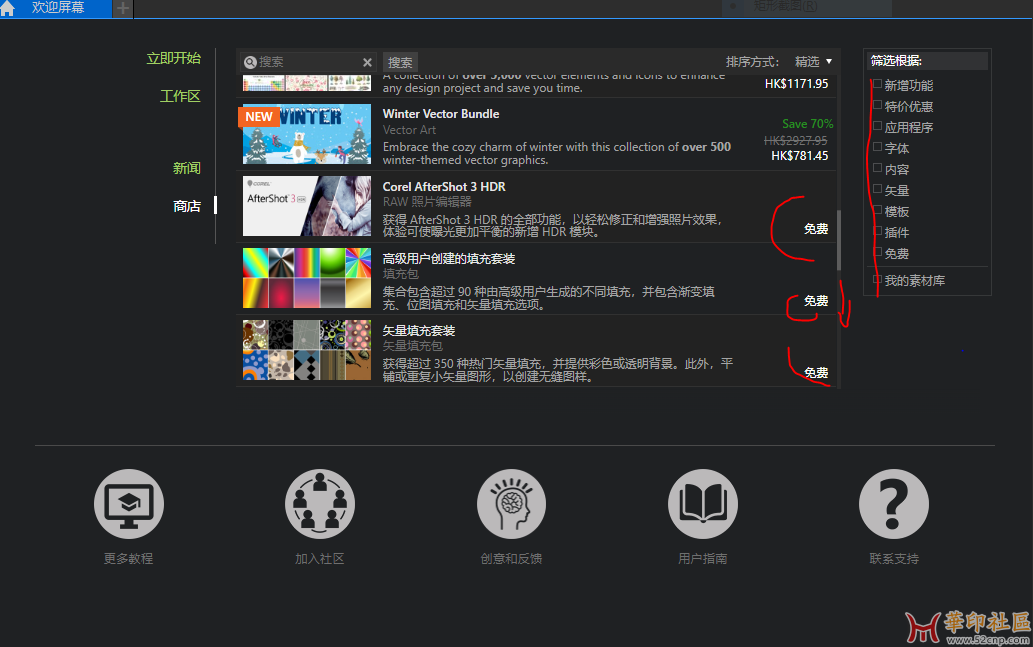Click the RAW 照片编辑器 subtitle

click(x=427, y=202)
